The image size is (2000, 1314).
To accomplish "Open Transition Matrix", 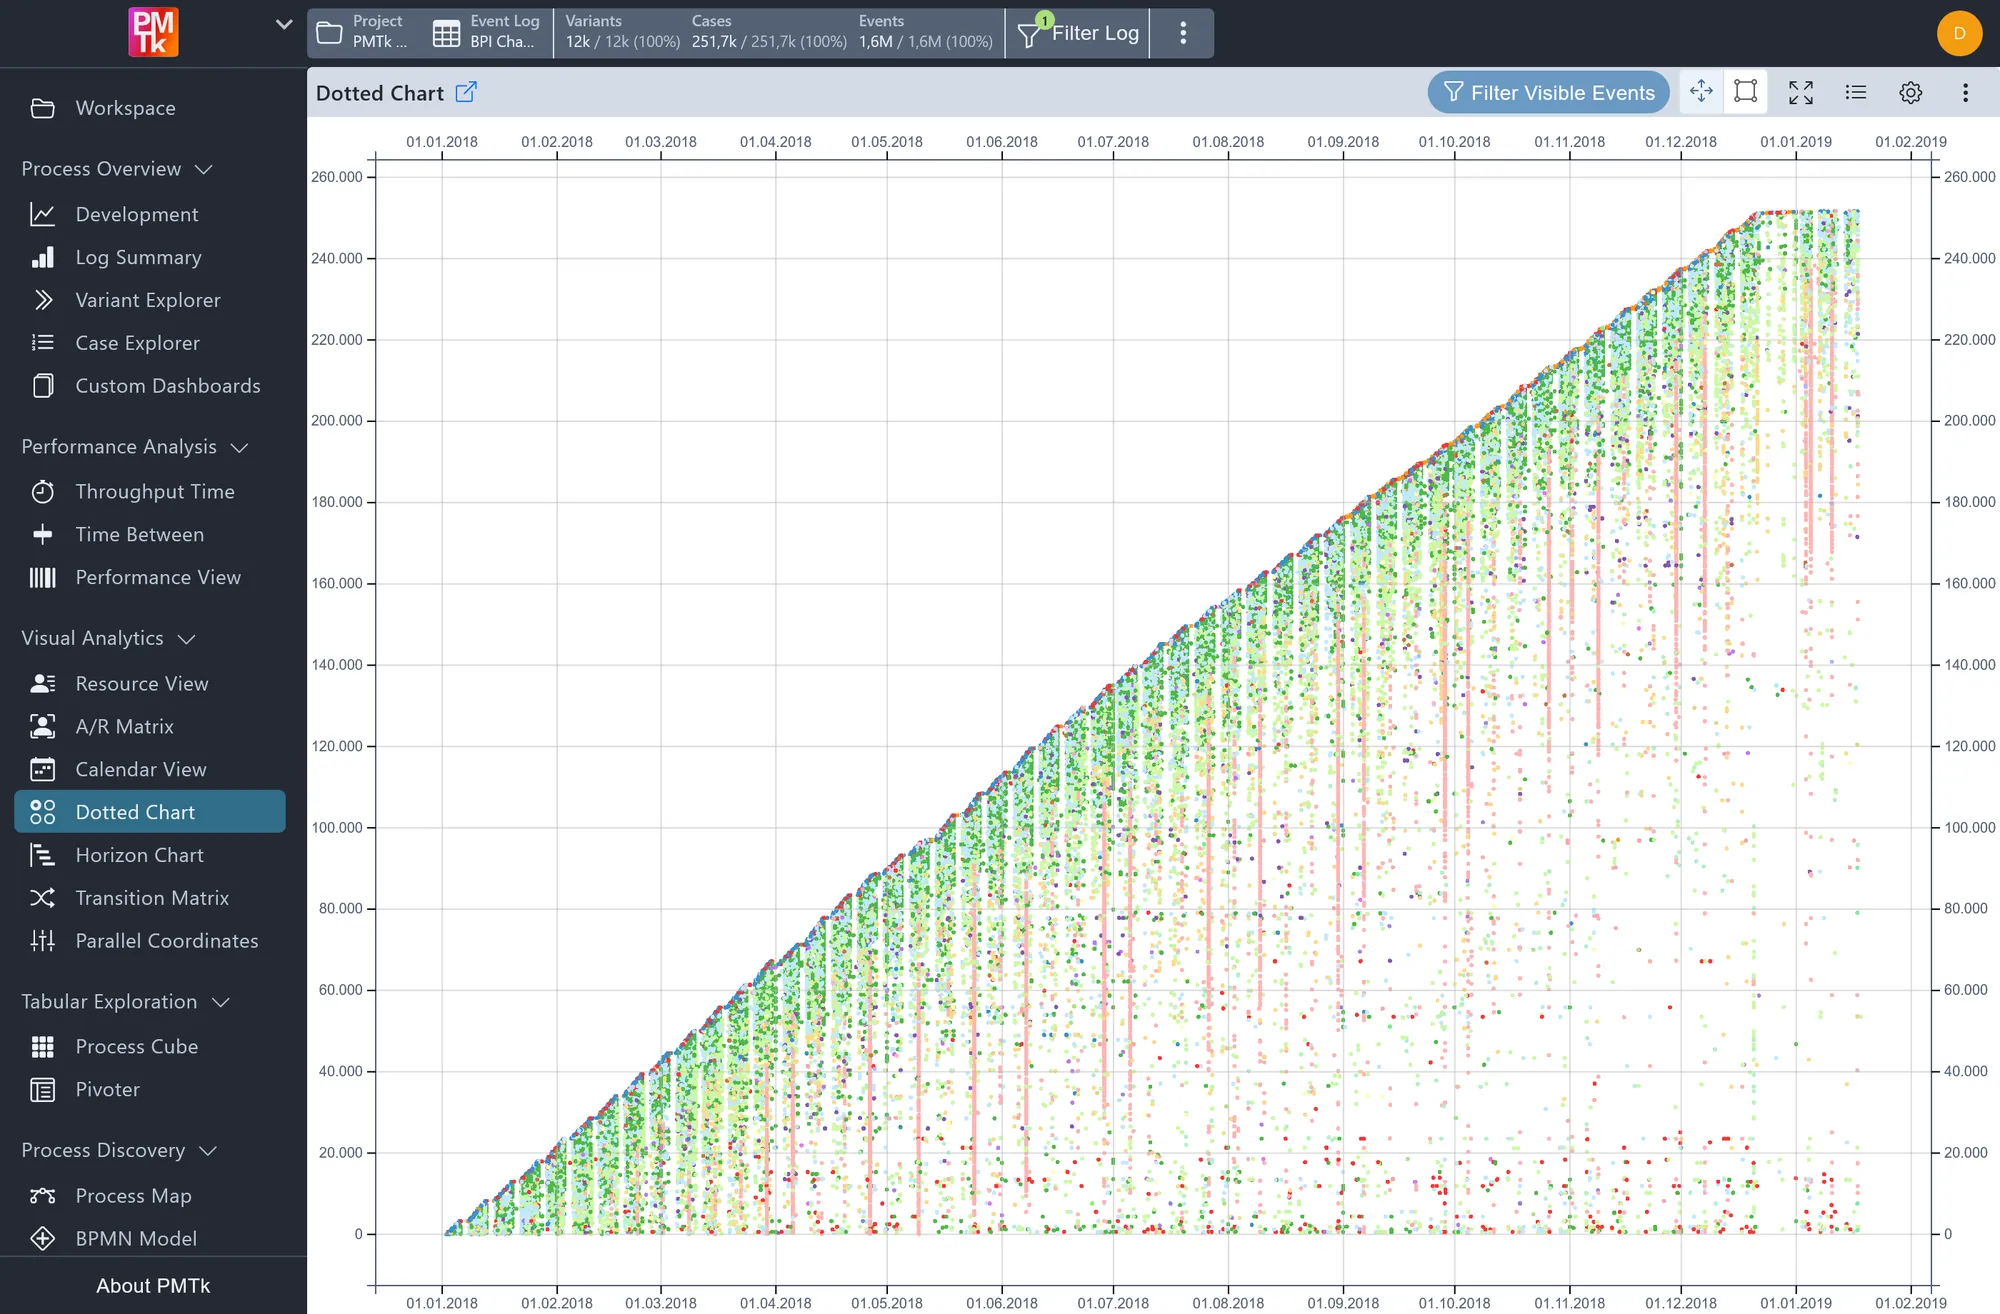I will 150,898.
